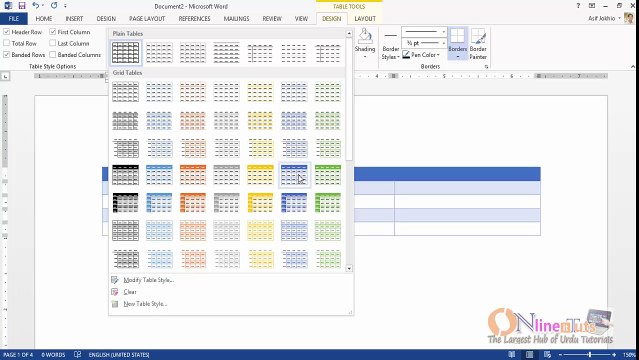
Task: Select the black header Grid Table style
Action: point(126,175)
